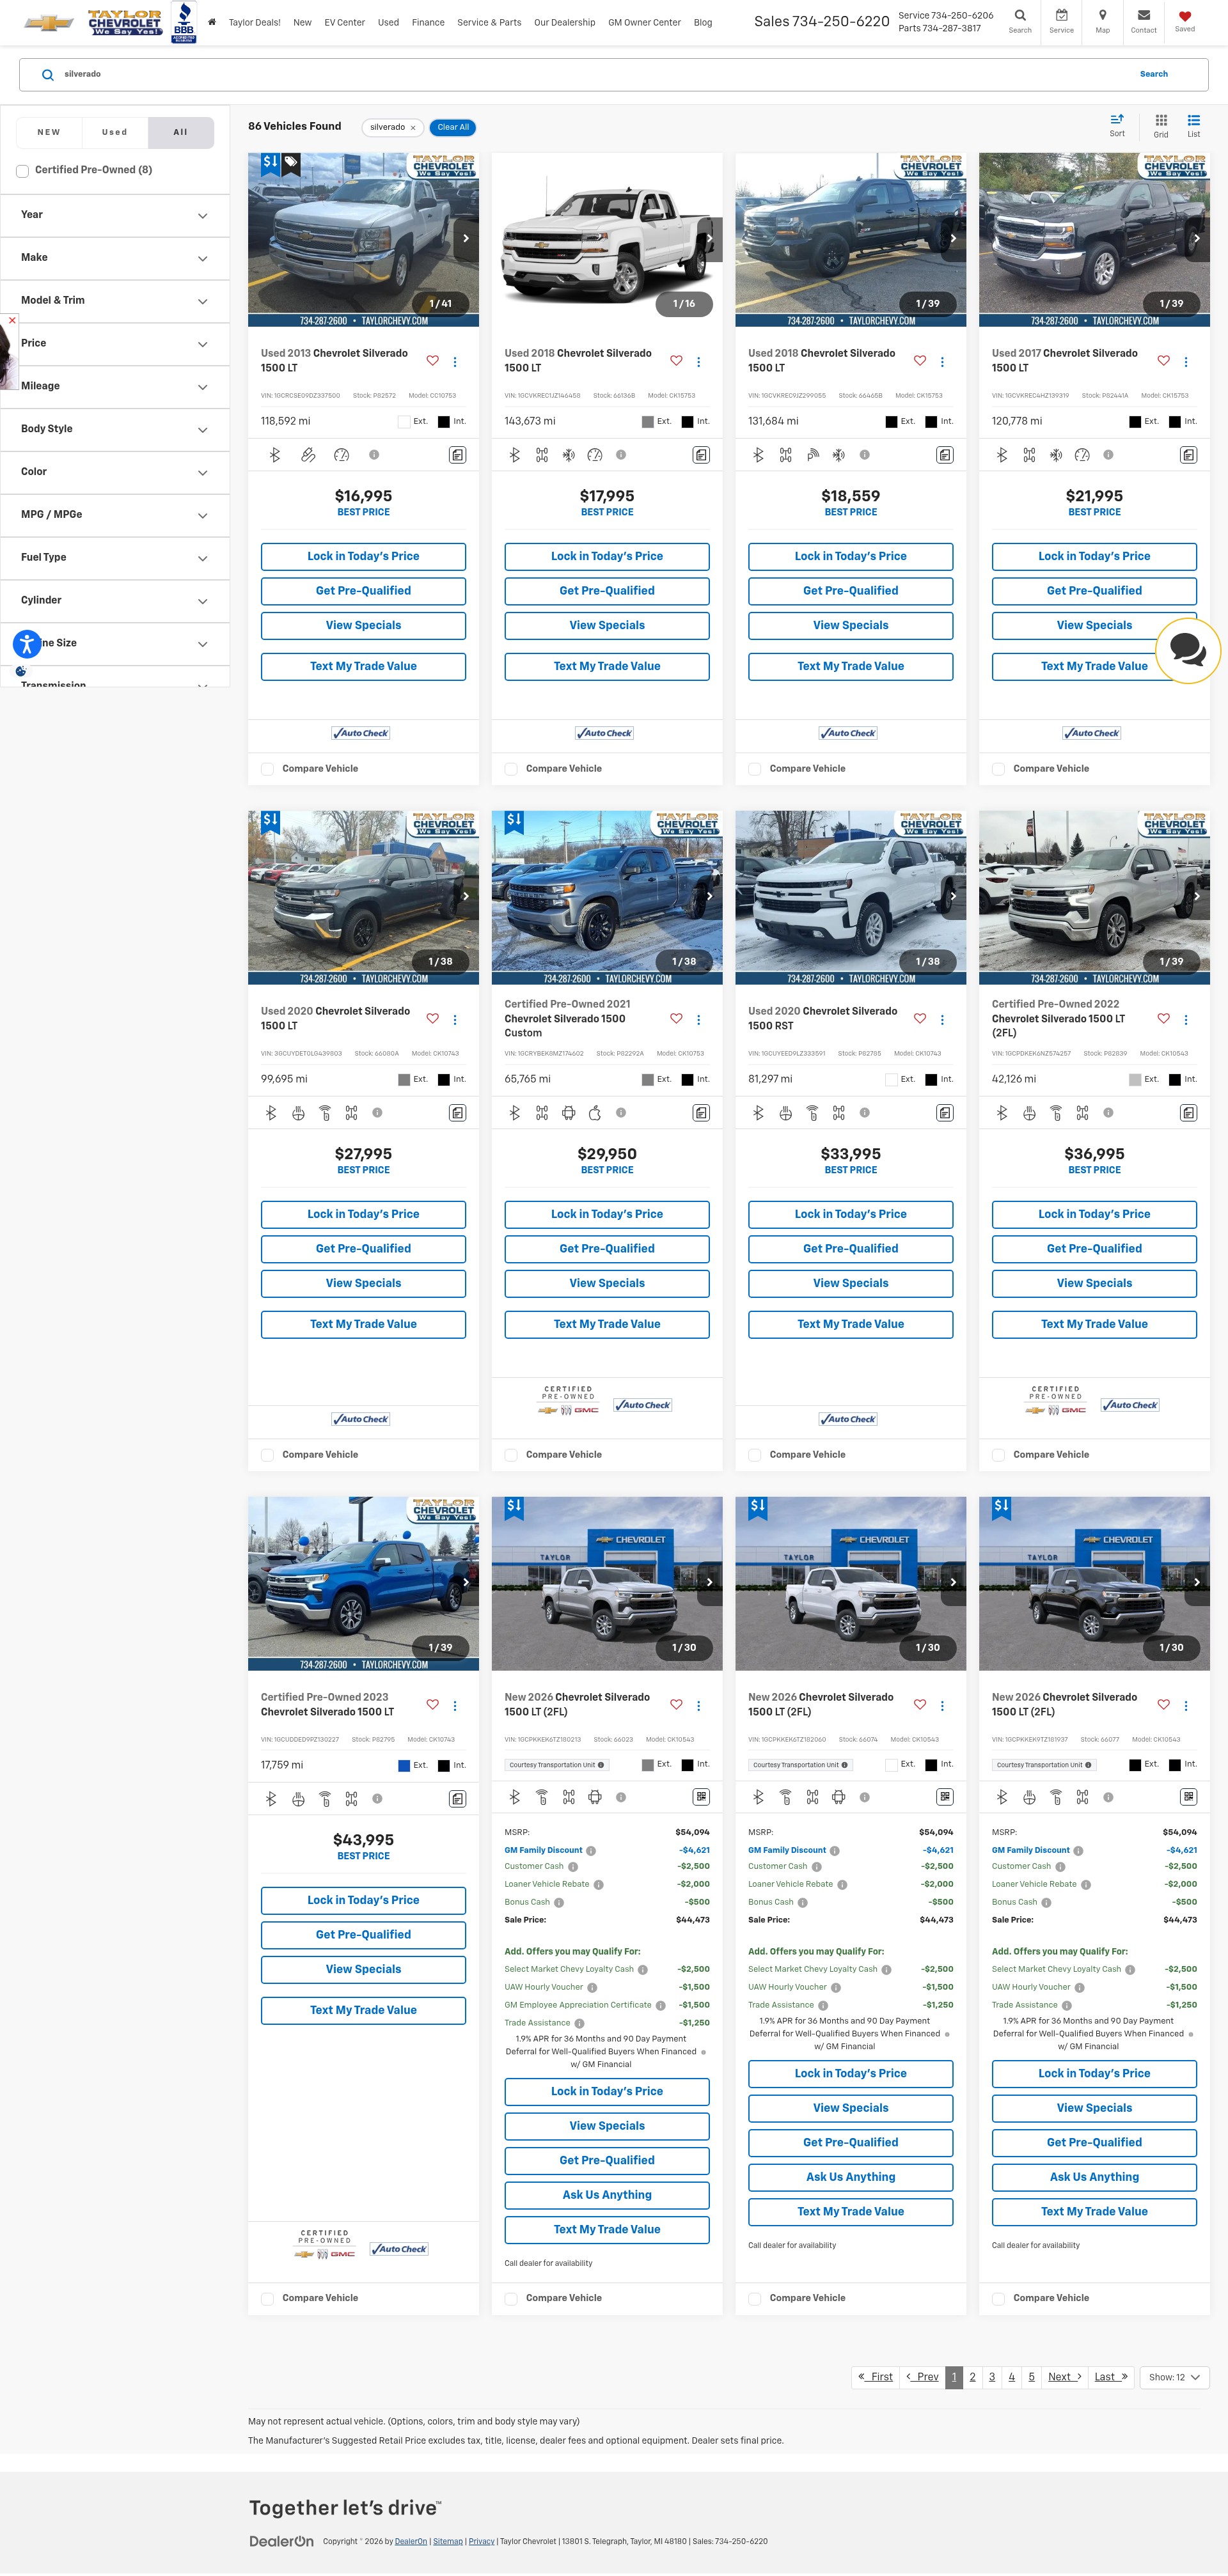Open the Service calendar icon in header
This screenshot has height=2576, width=1228.
pos(1061,16)
